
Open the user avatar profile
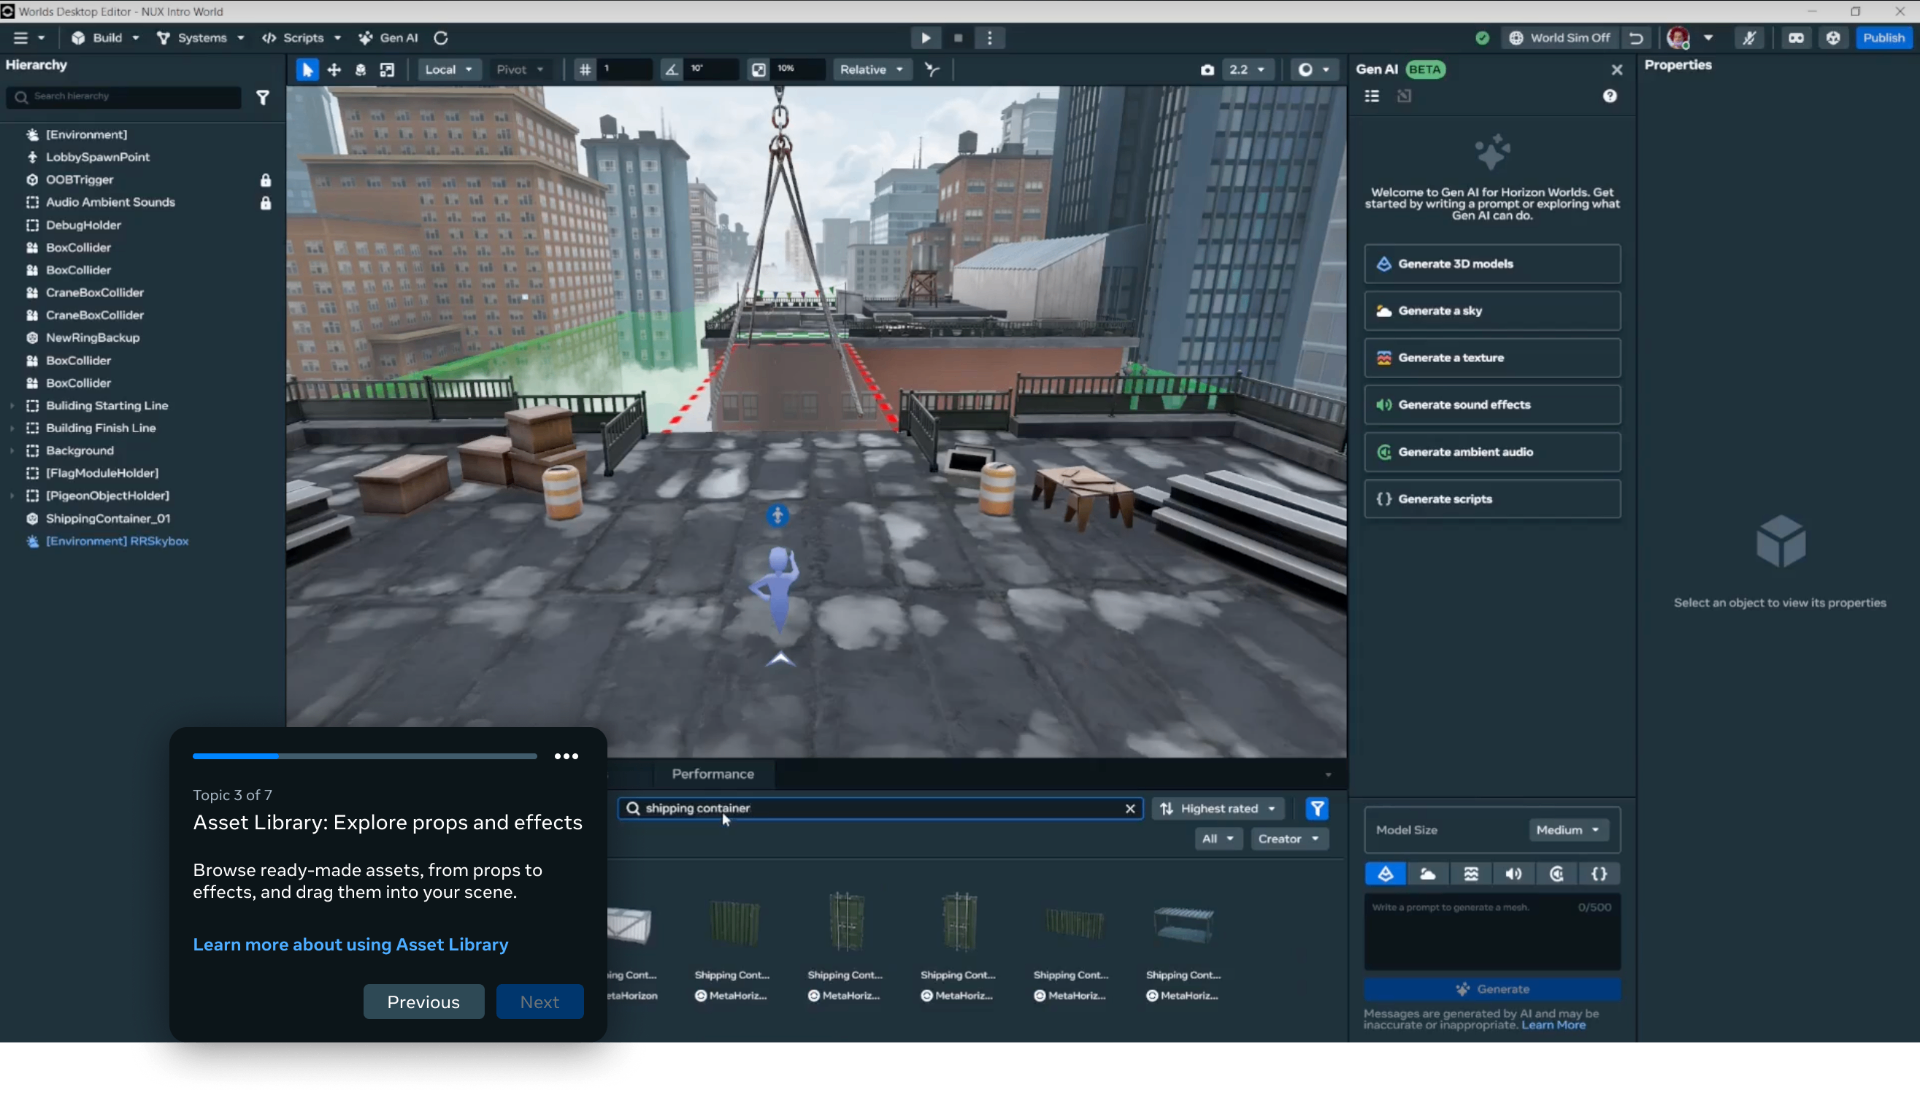coord(1678,38)
